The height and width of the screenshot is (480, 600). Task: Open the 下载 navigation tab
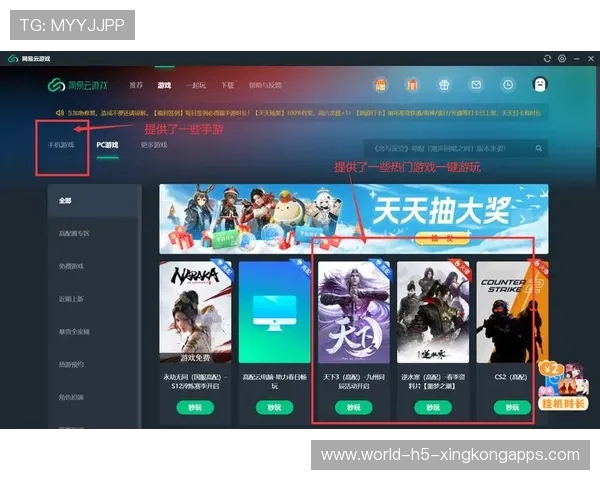point(228,85)
